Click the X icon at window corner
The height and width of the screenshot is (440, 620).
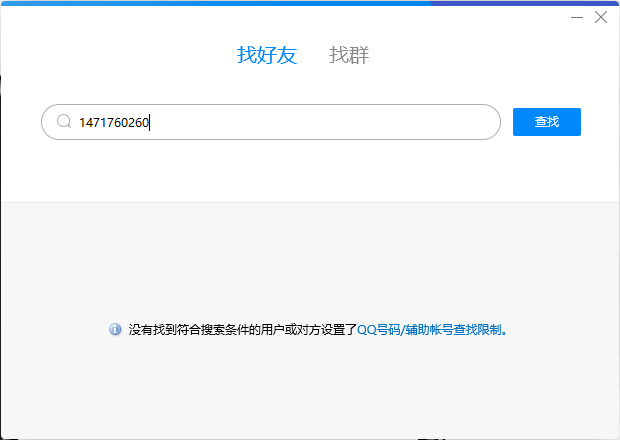pyautogui.click(x=601, y=17)
